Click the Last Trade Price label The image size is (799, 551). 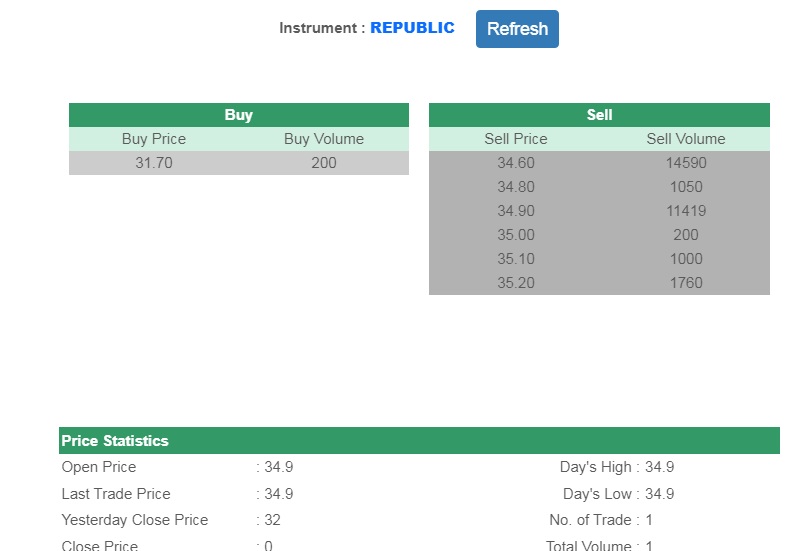[x=116, y=494]
